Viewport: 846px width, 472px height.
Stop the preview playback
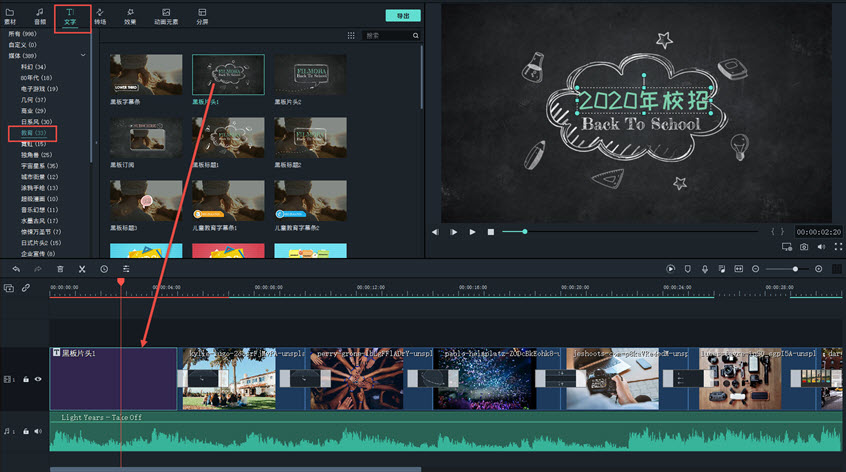coord(490,232)
